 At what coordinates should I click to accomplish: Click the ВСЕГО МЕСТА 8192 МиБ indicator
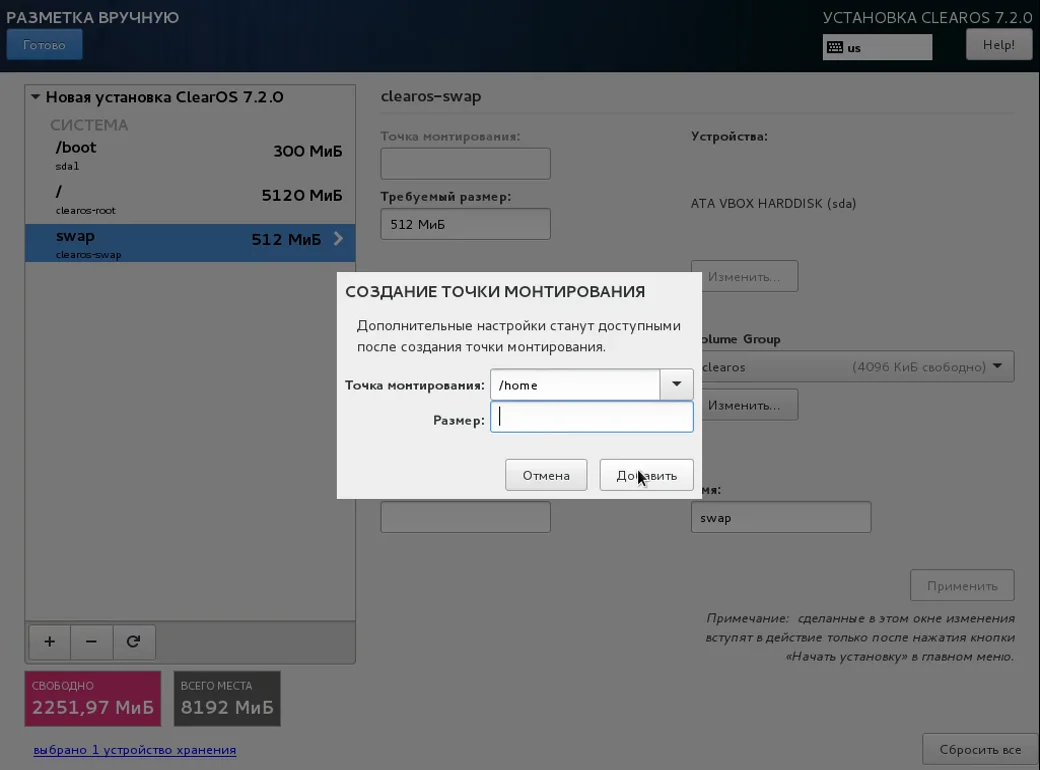click(227, 698)
